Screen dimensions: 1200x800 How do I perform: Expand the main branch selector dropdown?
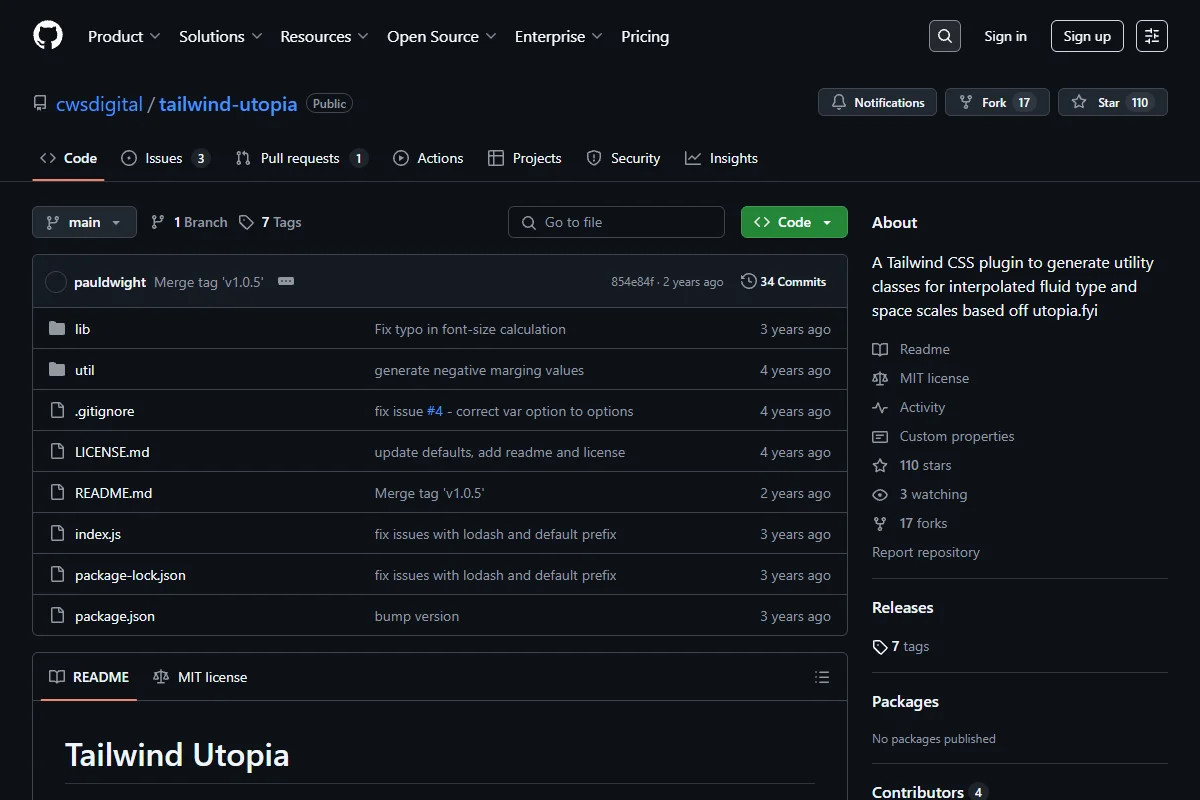(x=84, y=222)
